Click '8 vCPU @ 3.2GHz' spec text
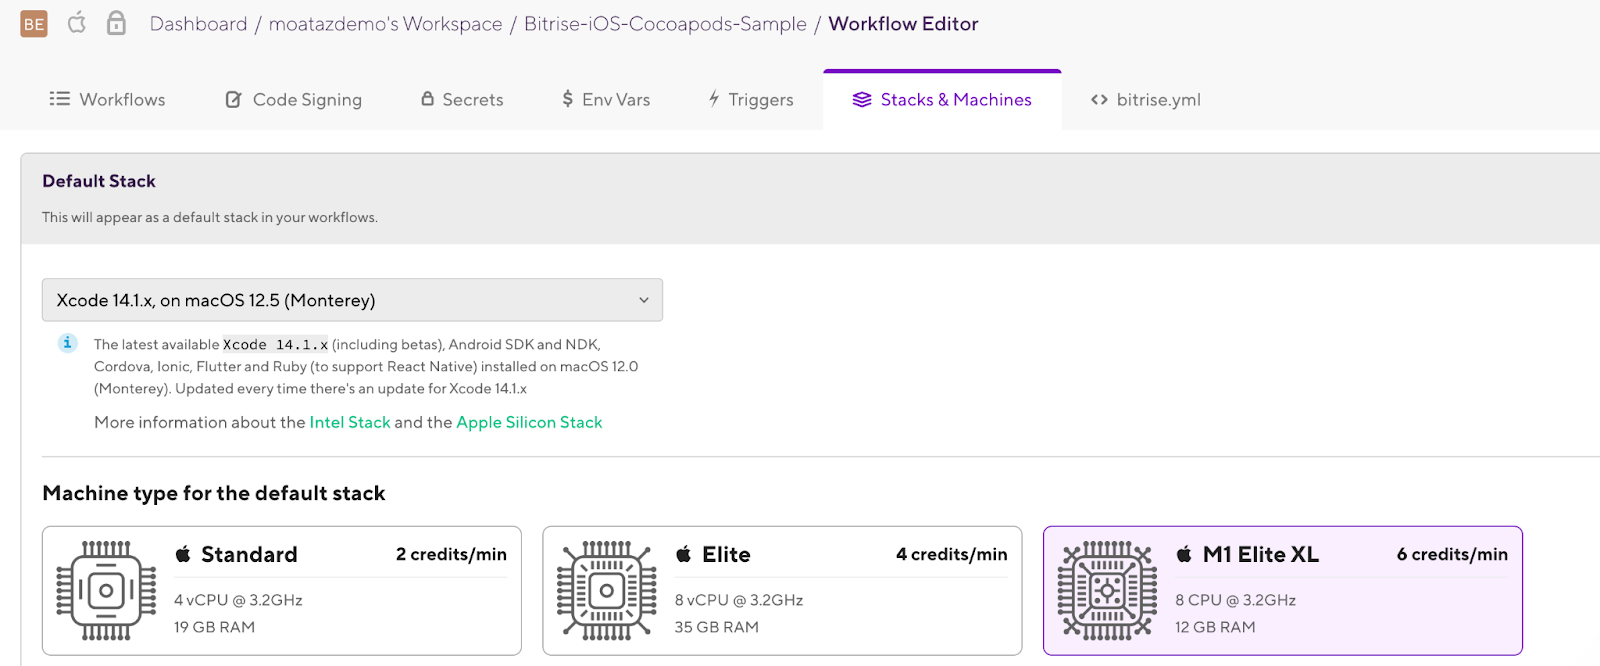The height and width of the screenshot is (666, 1600). point(739,600)
